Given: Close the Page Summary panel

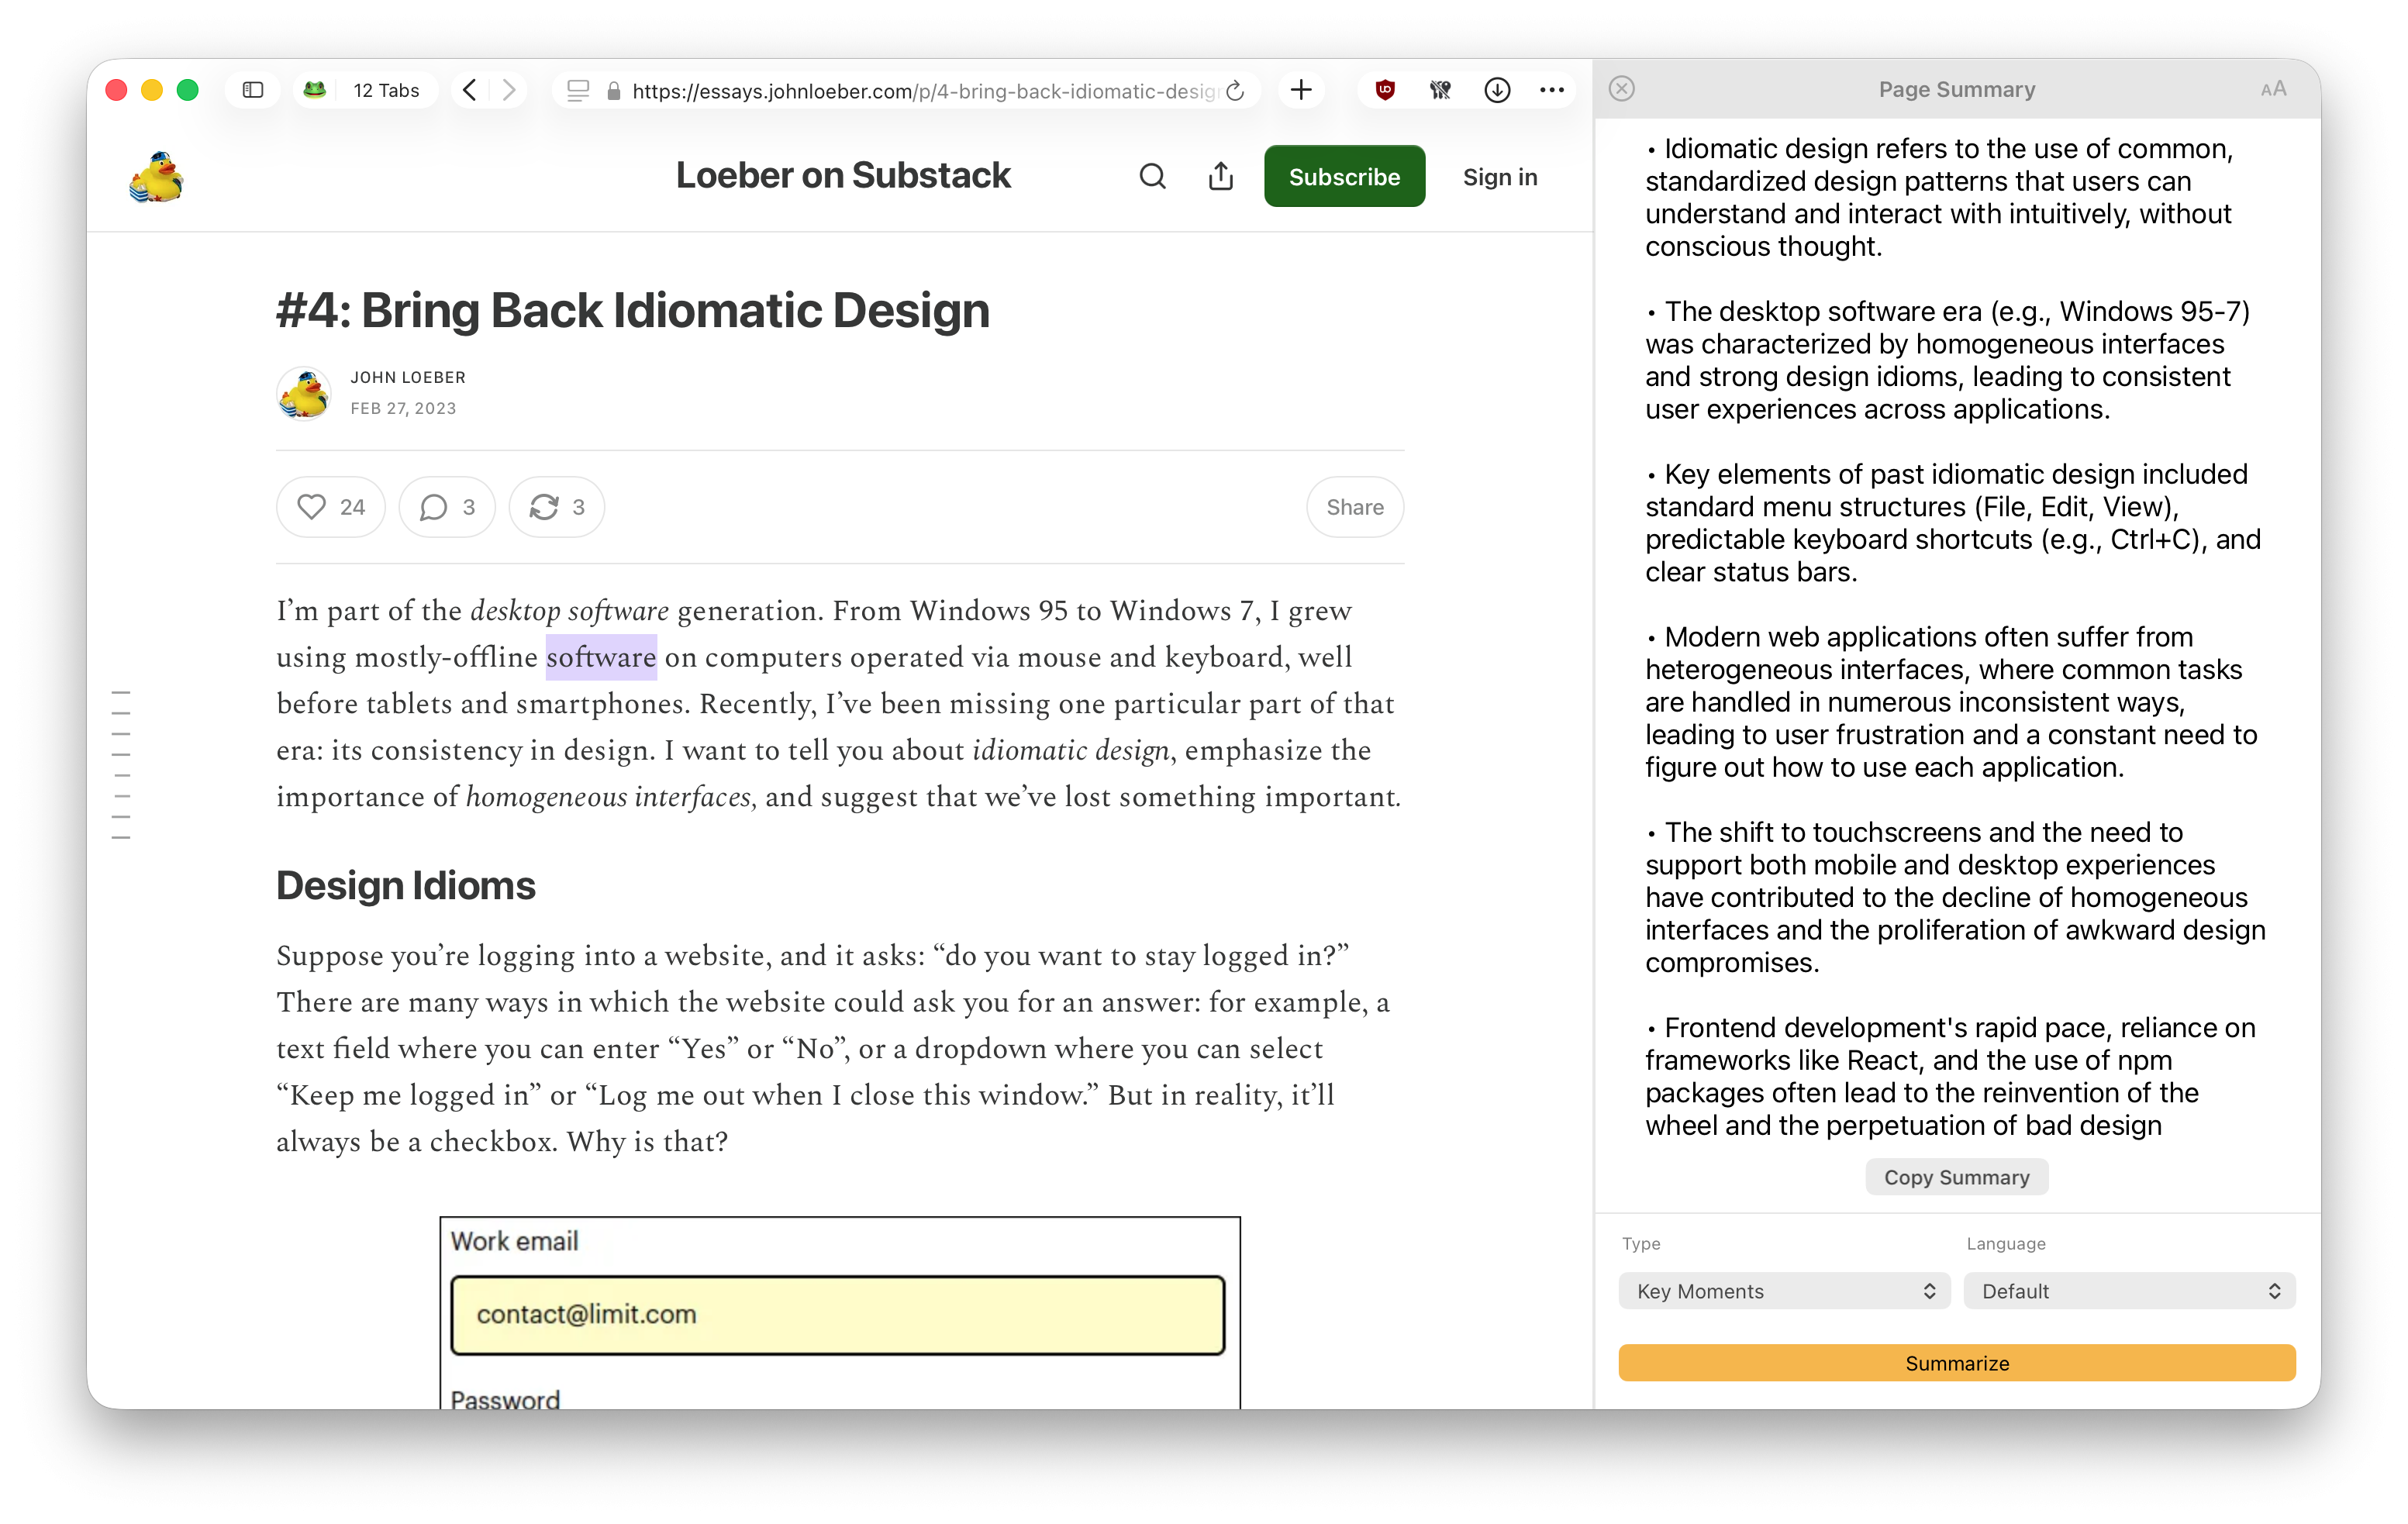Looking at the screenshot, I should point(1622,89).
